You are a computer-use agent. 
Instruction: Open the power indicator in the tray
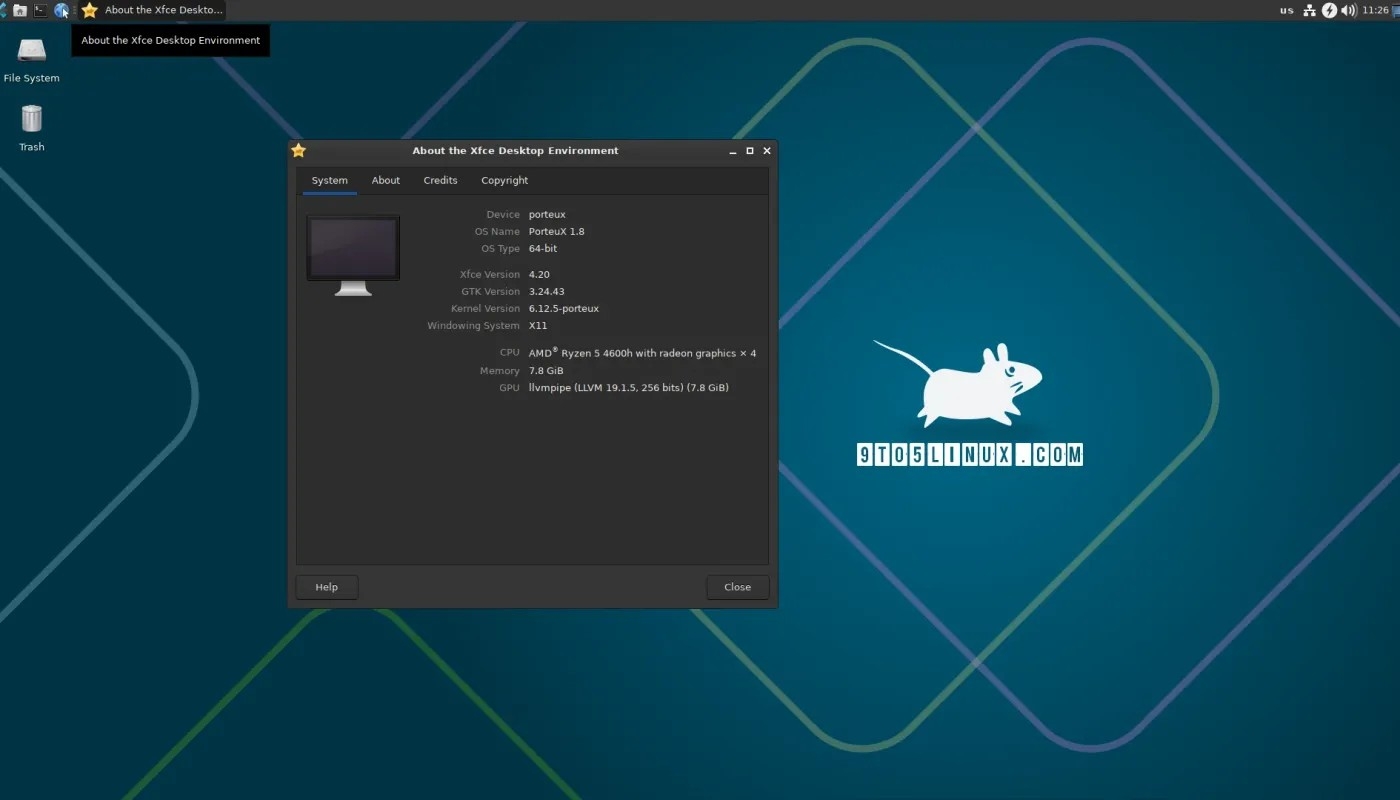1329,10
